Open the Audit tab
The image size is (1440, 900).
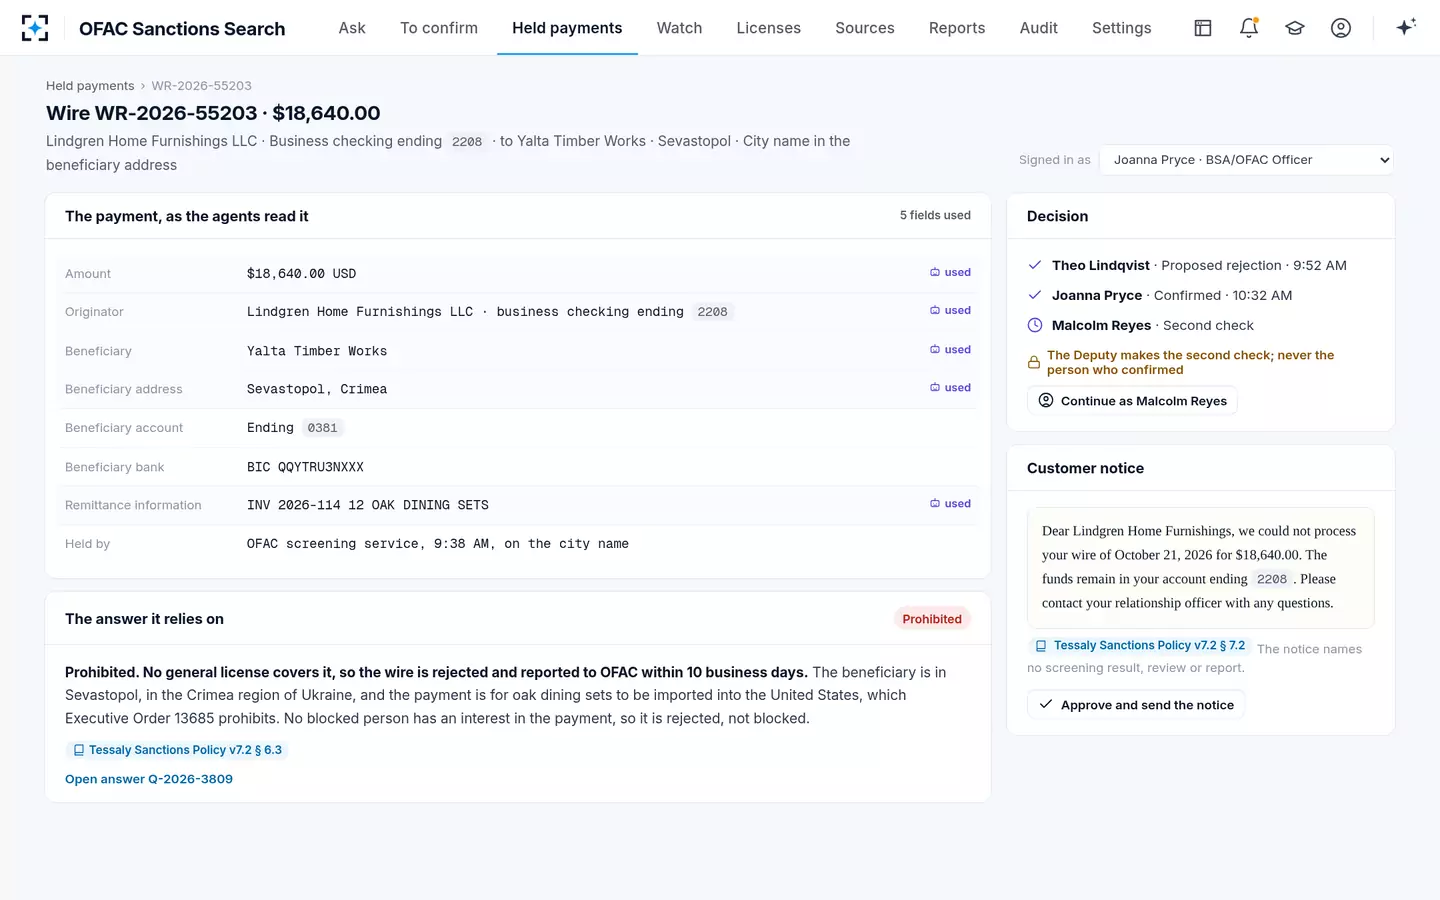pyautogui.click(x=1038, y=28)
